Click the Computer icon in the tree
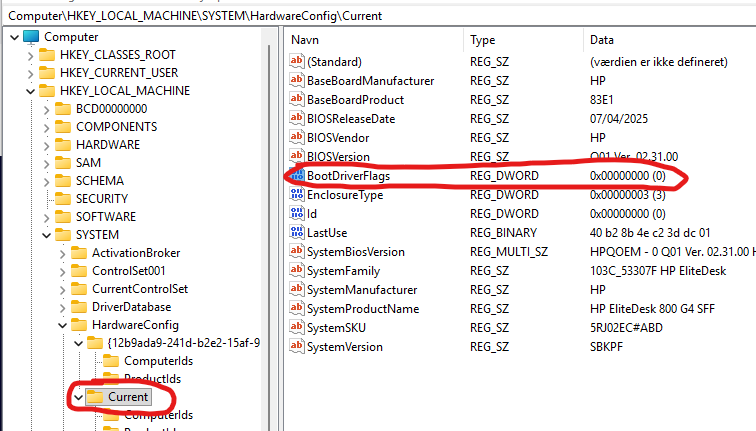 [31, 37]
